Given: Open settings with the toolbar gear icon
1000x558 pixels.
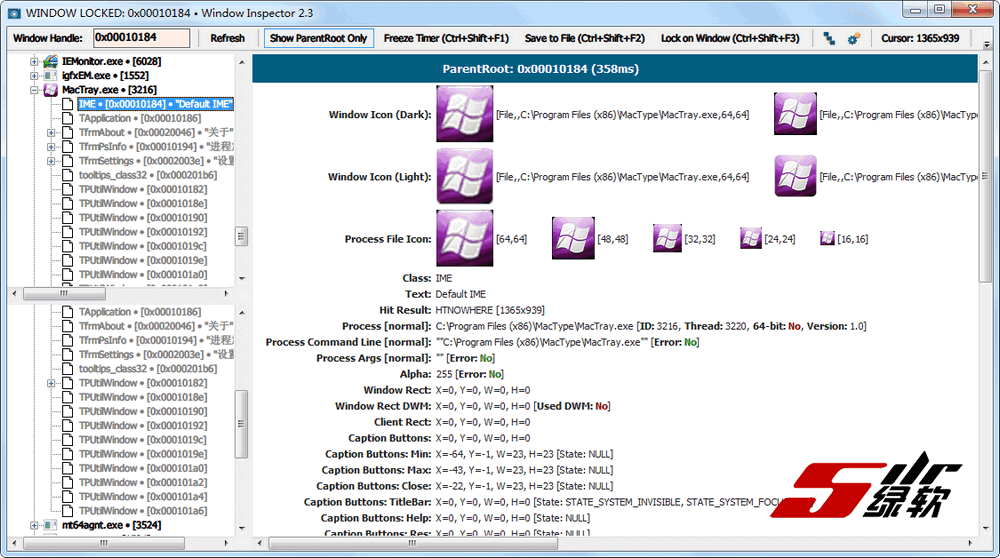Looking at the screenshot, I should tap(853, 38).
